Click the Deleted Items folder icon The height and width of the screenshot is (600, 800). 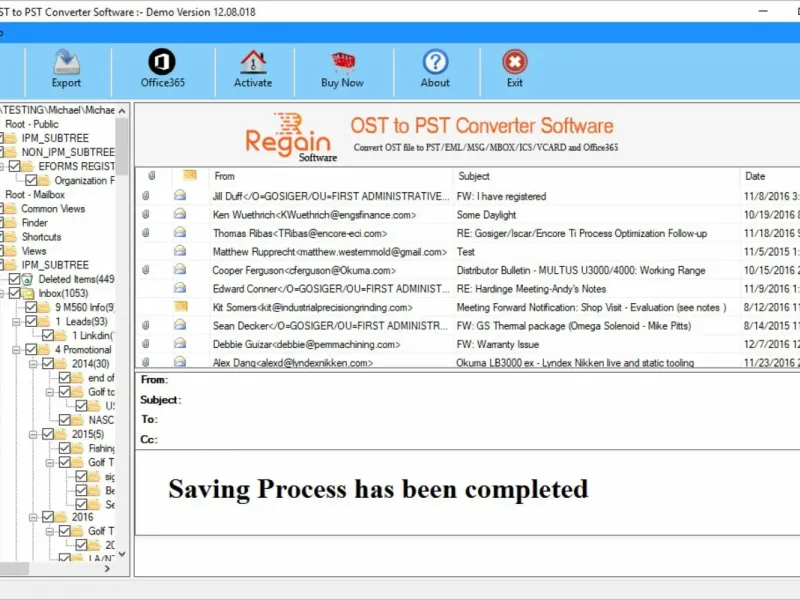pyautogui.click(x=27, y=279)
